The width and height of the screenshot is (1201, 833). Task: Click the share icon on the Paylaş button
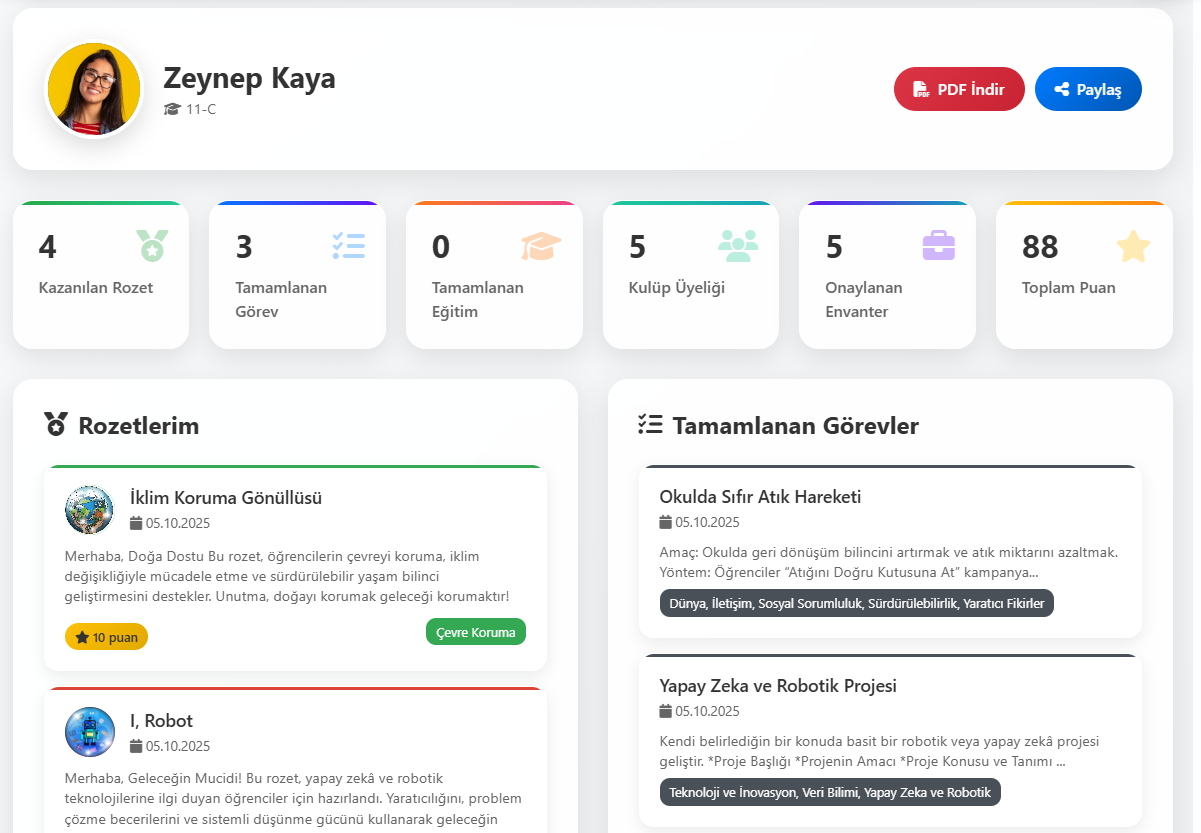coord(1062,88)
